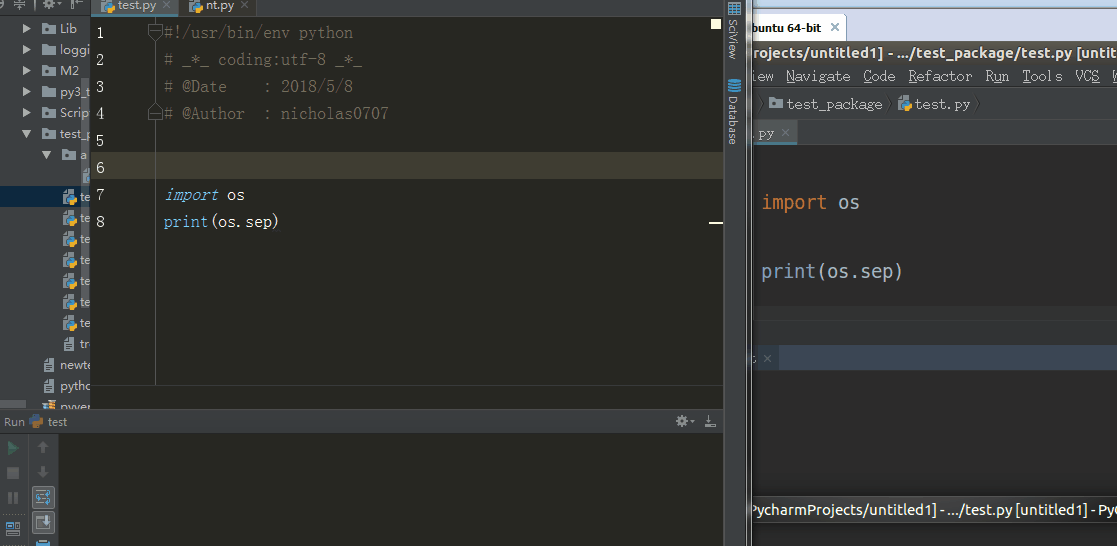Select the Lib folder

click(59, 29)
